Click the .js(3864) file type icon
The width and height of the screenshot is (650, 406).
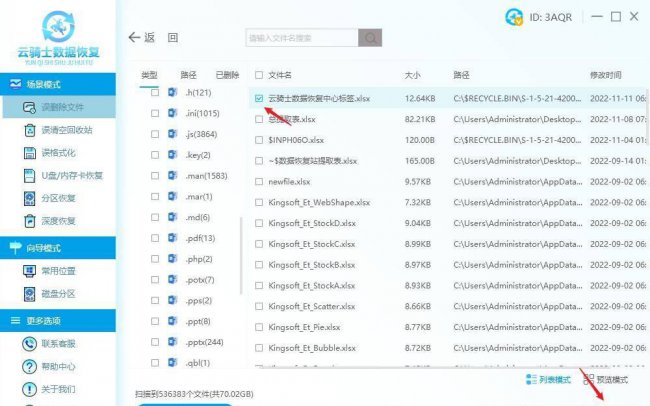coord(172,134)
